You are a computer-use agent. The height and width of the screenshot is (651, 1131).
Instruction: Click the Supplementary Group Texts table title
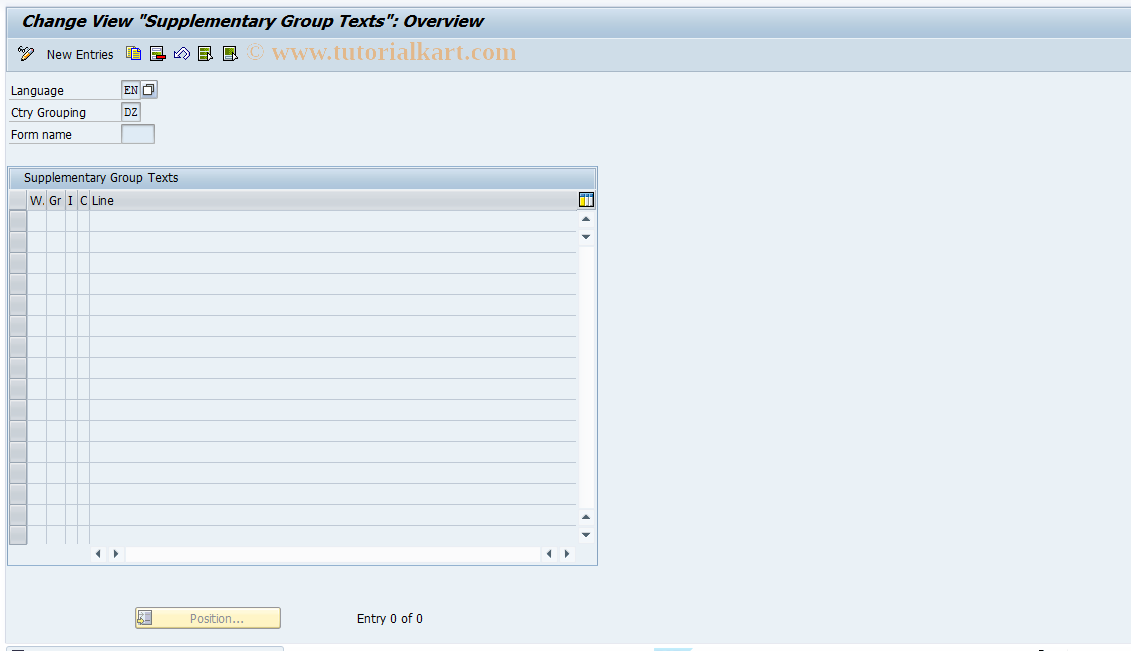(101, 177)
